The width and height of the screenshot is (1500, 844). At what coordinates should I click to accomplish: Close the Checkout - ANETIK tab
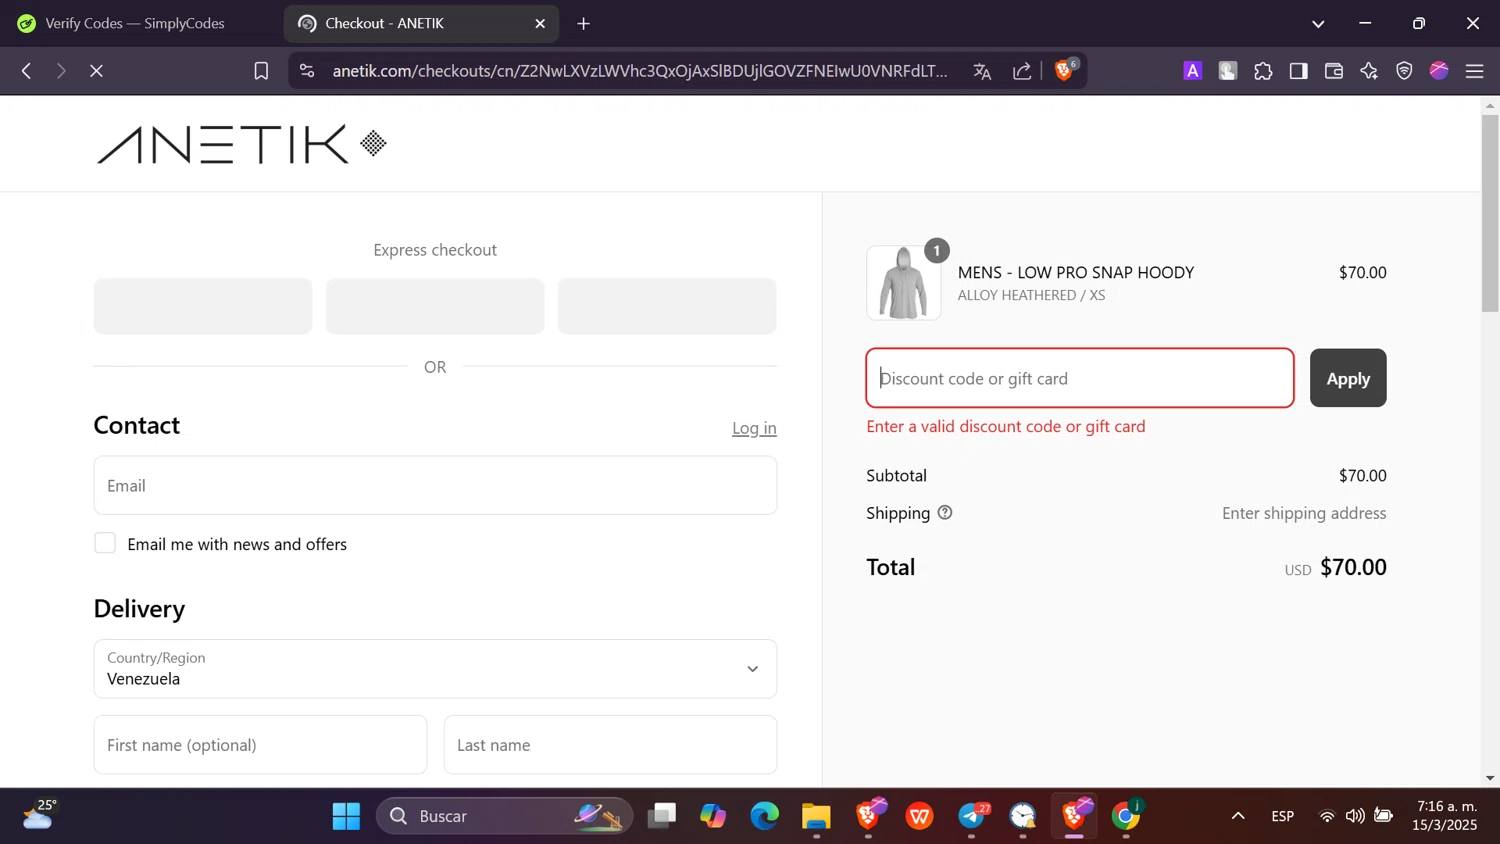tap(540, 23)
